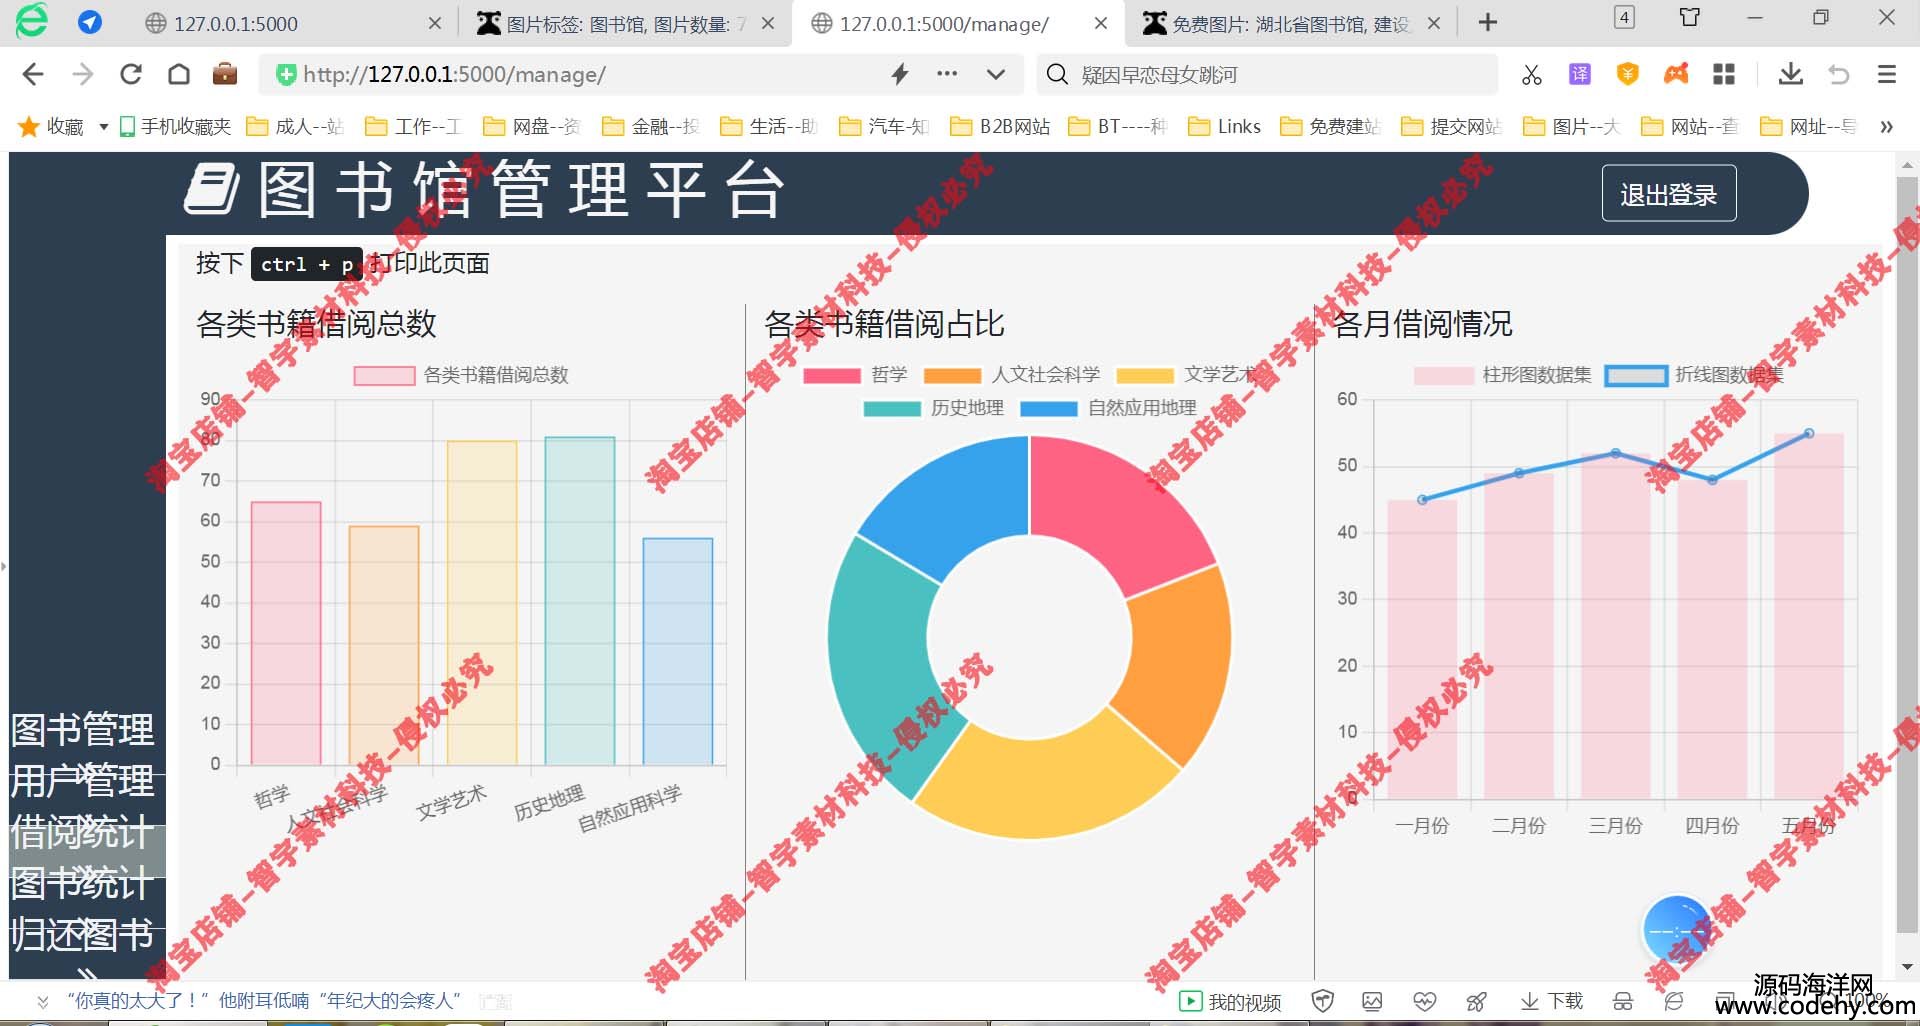Viewport: 1920px width, 1026px height.
Task: Expand the hidden bookmarks overflow chevron
Action: point(1886,127)
